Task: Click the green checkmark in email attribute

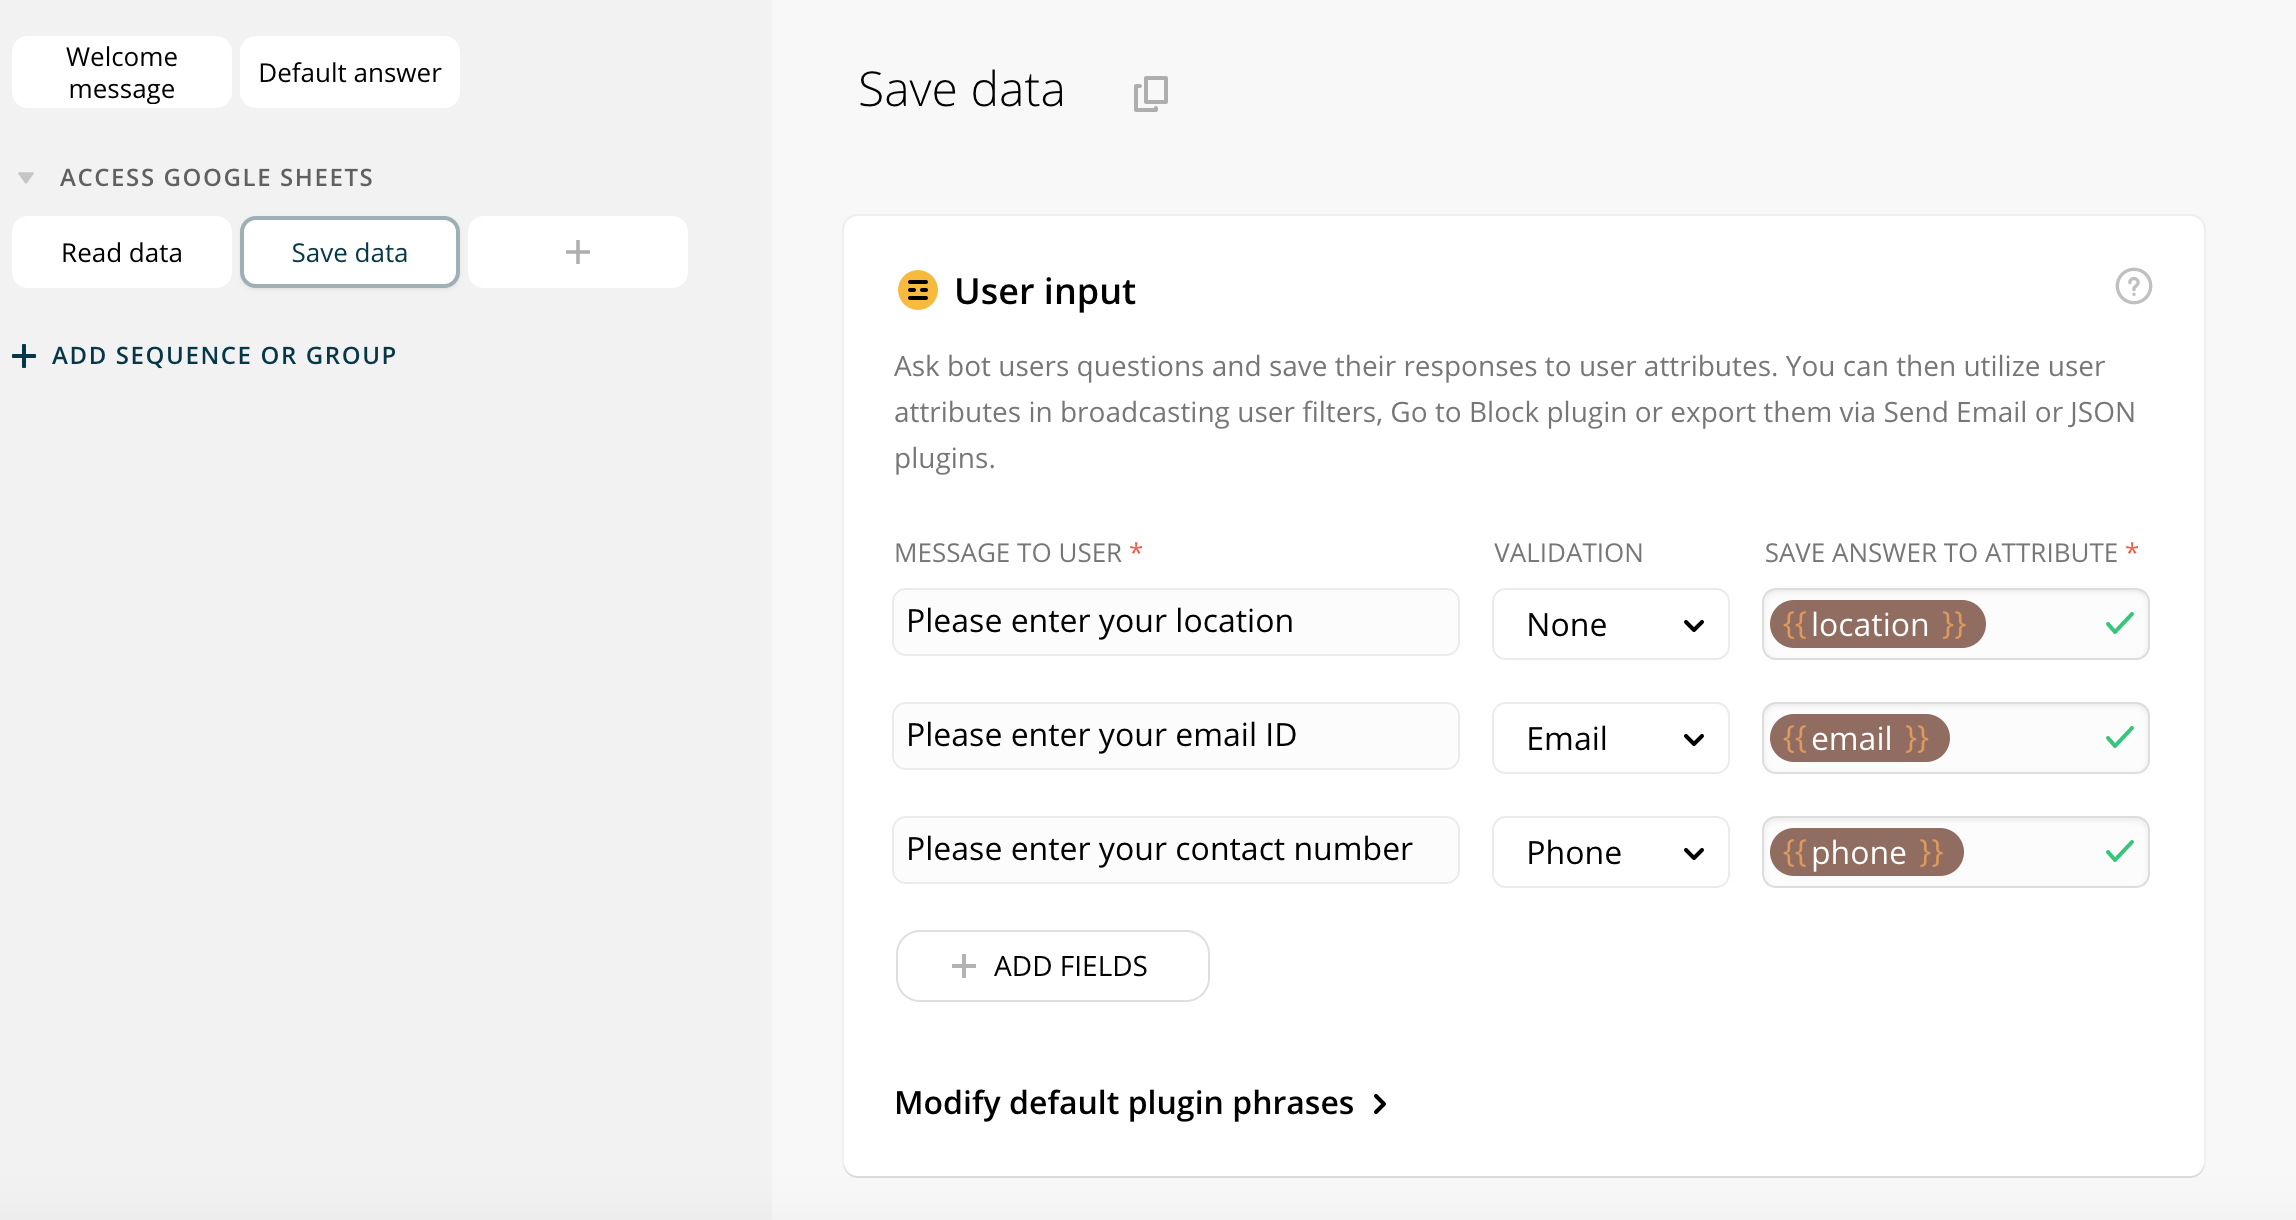Action: (x=2119, y=738)
